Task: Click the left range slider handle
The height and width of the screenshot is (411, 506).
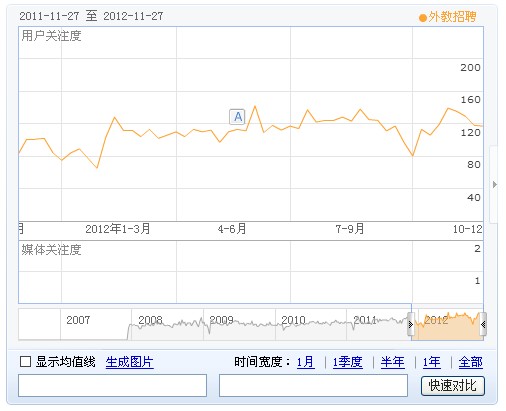Action: click(x=411, y=324)
